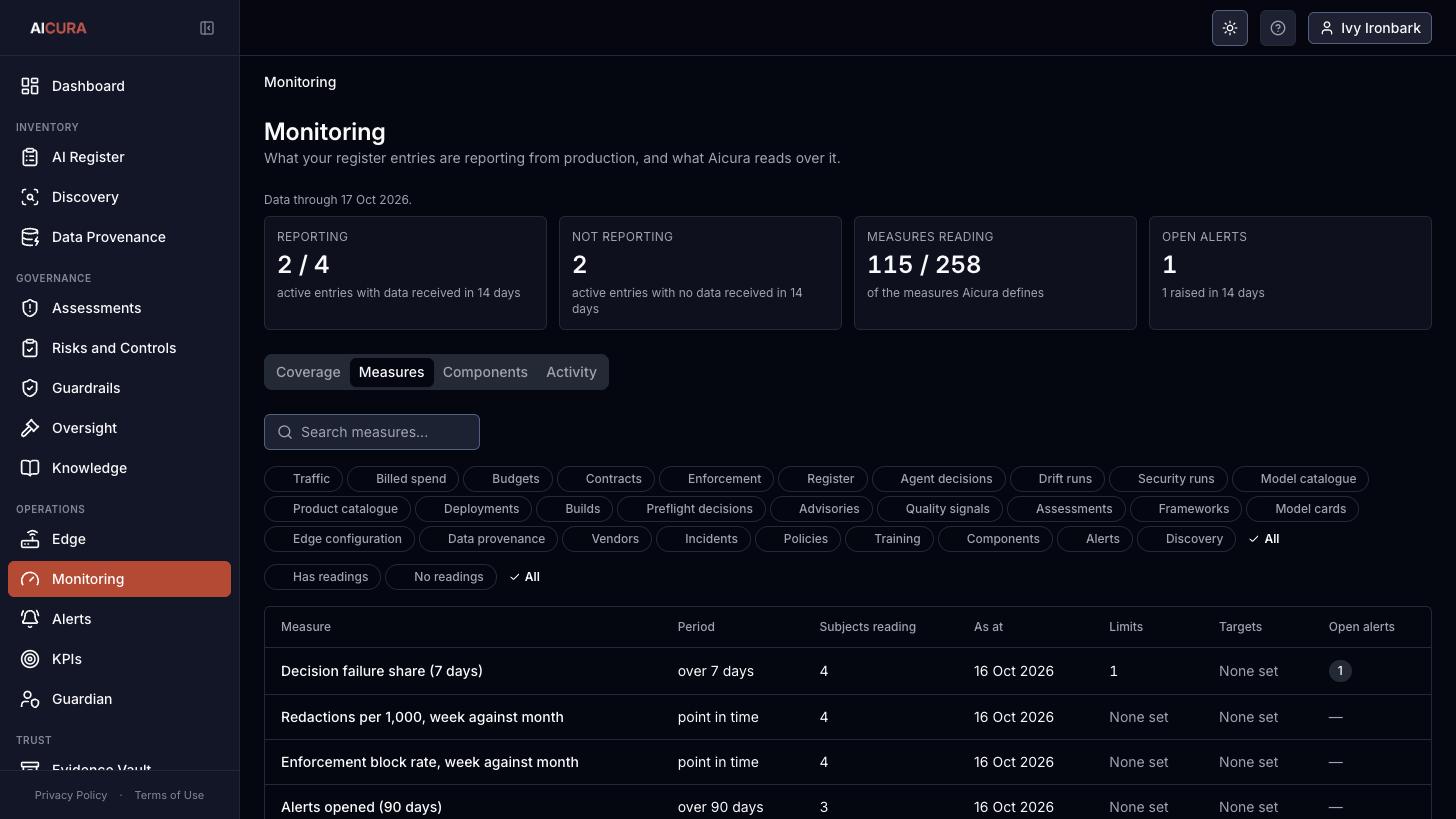Image resolution: width=1456 pixels, height=819 pixels.
Task: Filter measures by Billed spend chip
Action: (x=403, y=479)
